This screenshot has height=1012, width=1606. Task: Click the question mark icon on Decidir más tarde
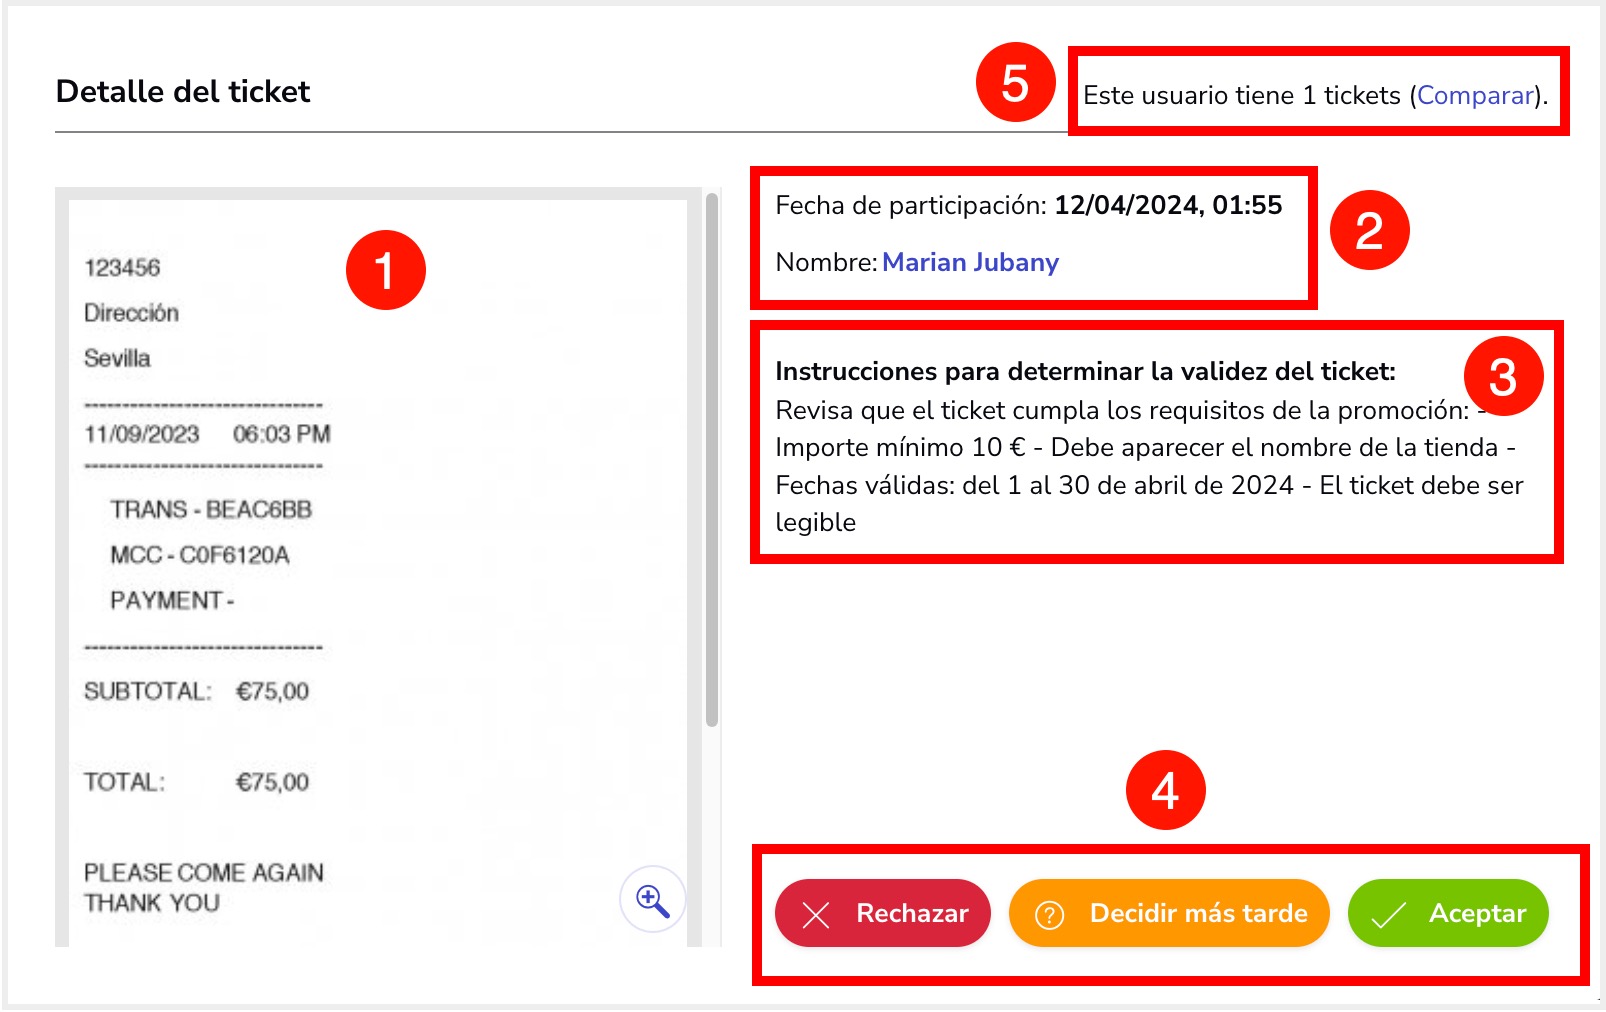(1049, 914)
